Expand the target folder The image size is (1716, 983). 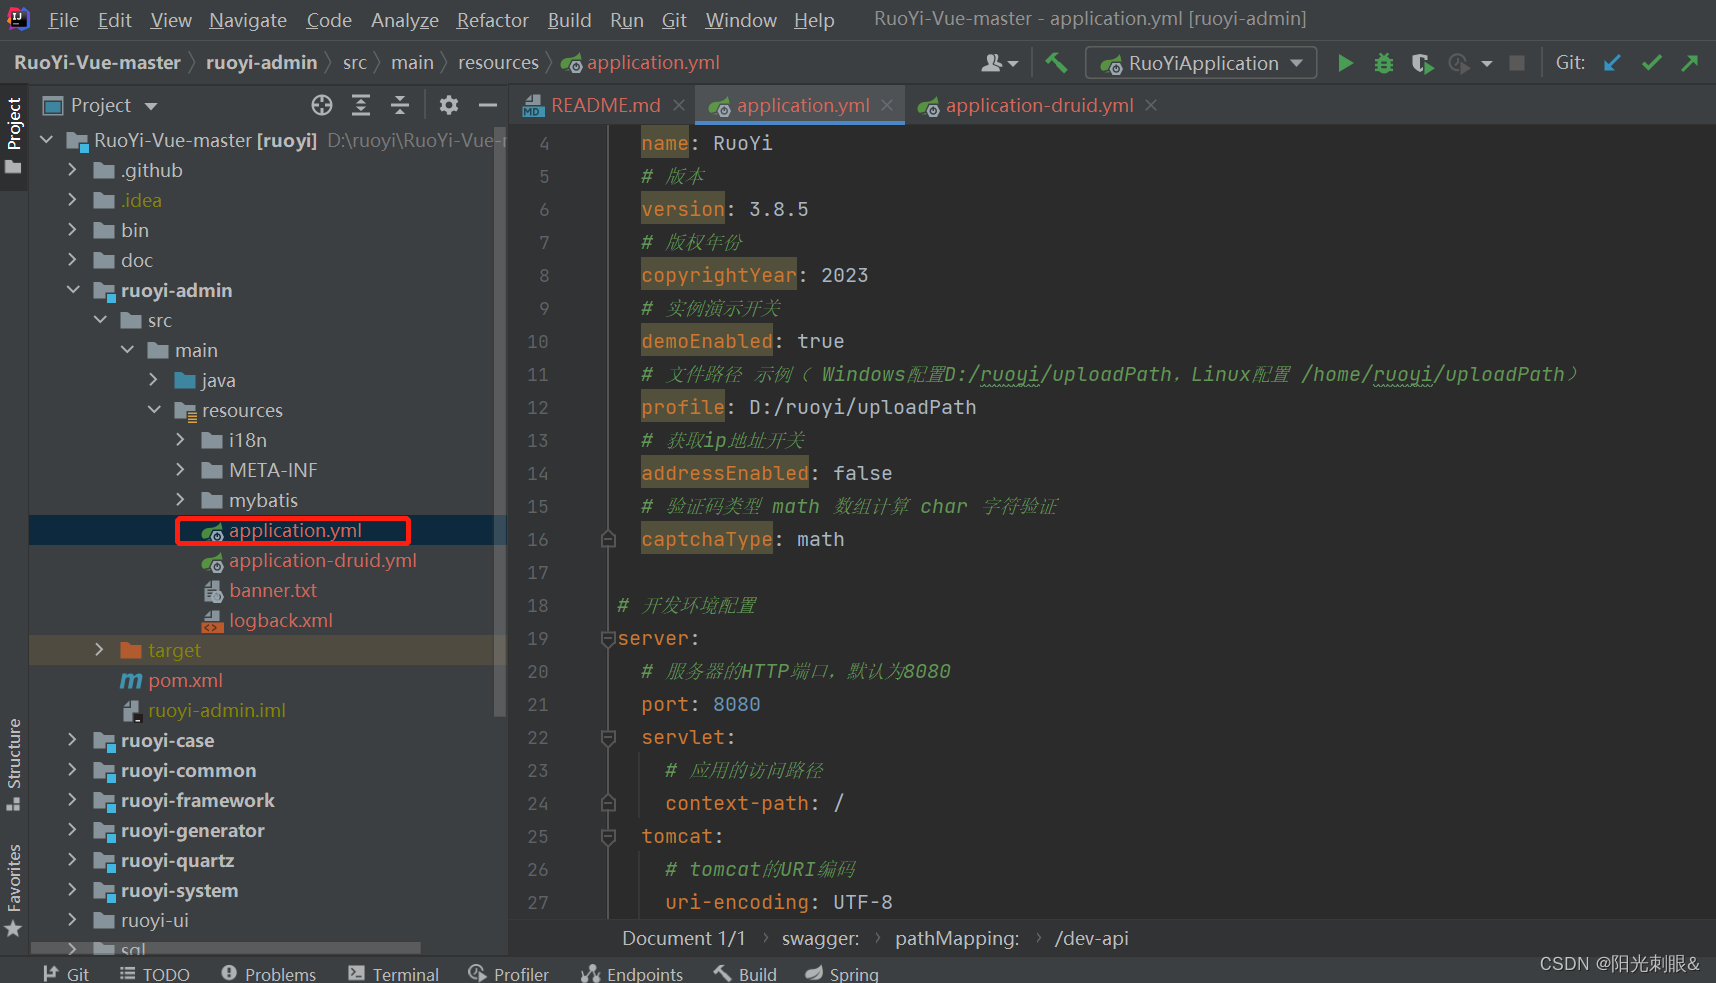click(99, 650)
